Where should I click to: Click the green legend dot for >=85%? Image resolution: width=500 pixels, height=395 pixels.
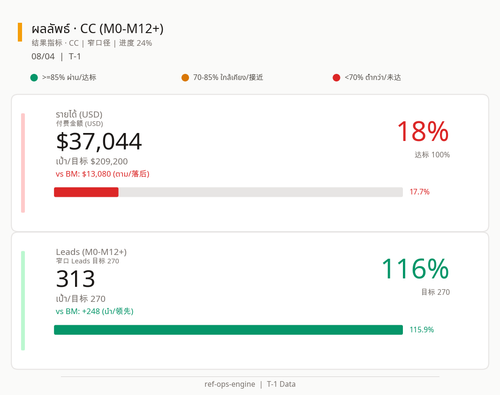coord(34,78)
